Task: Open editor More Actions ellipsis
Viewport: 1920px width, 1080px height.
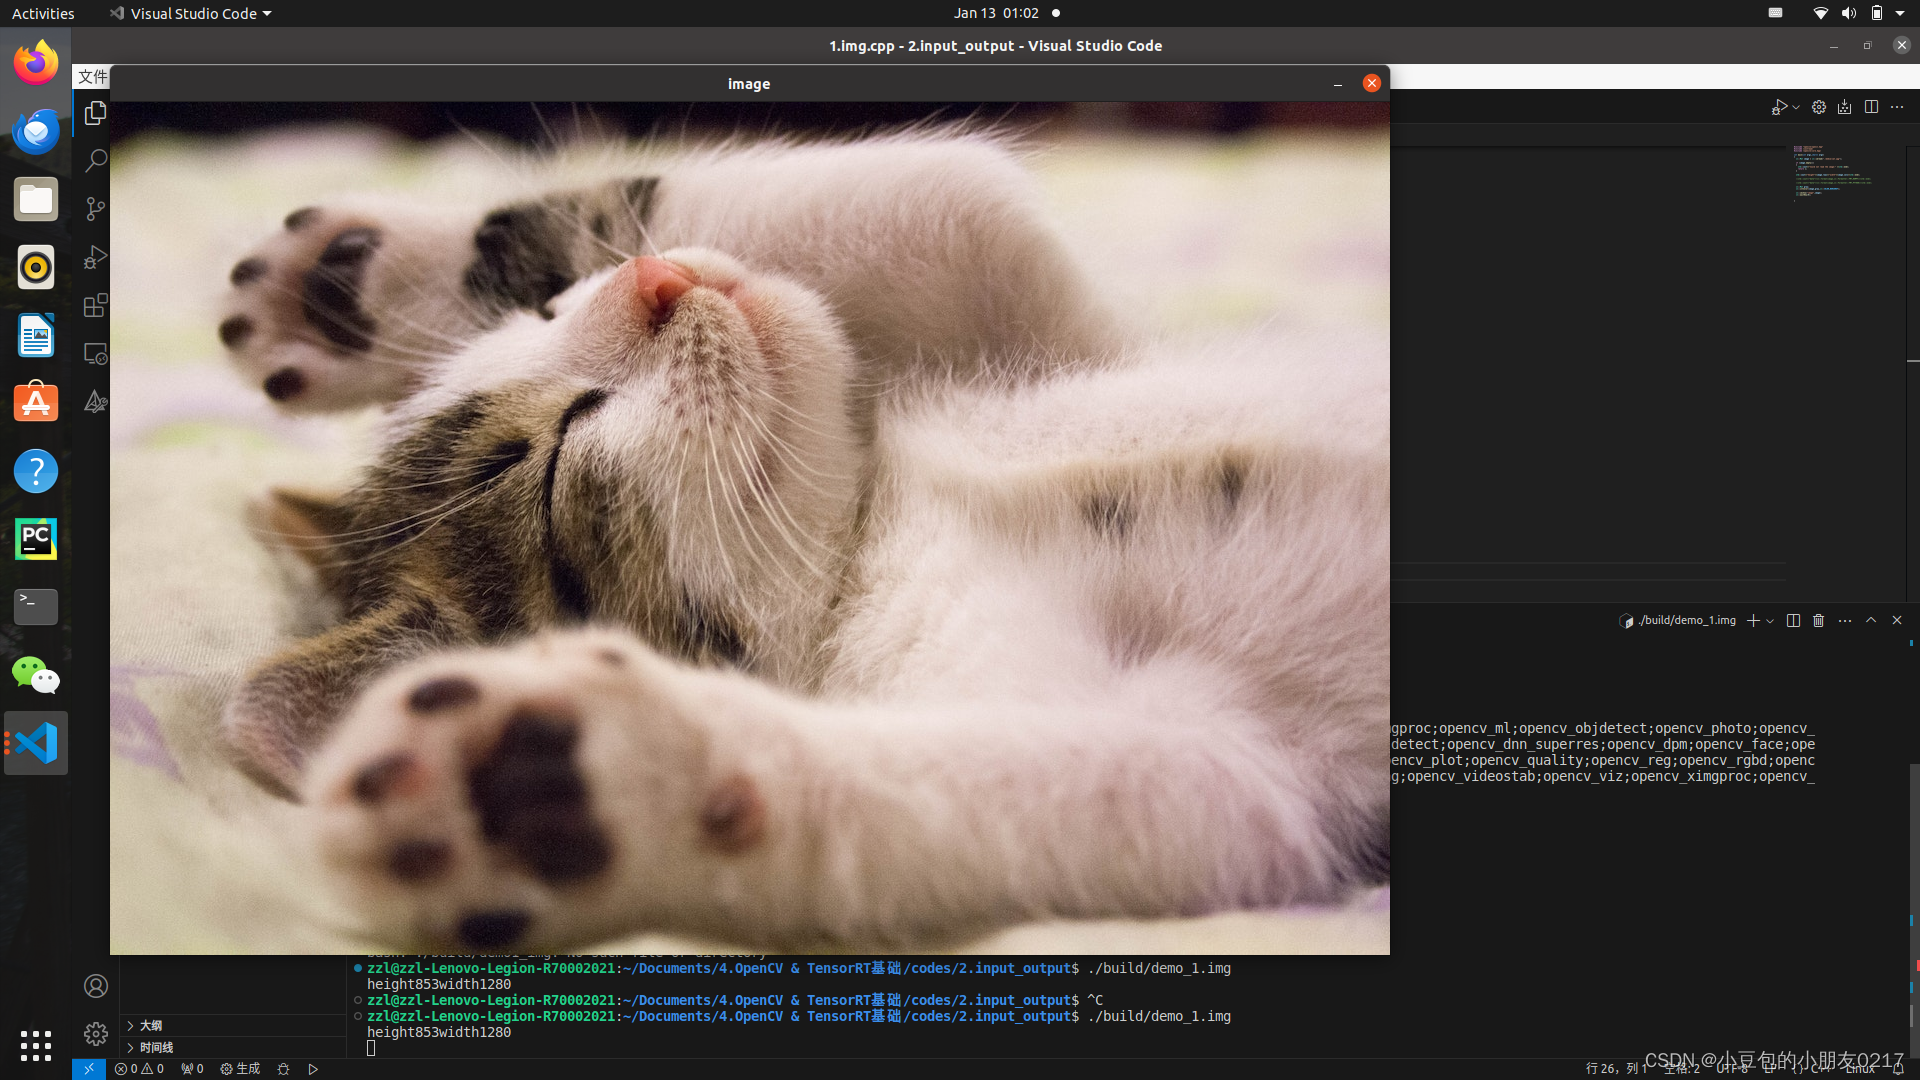Action: pos(1897,107)
